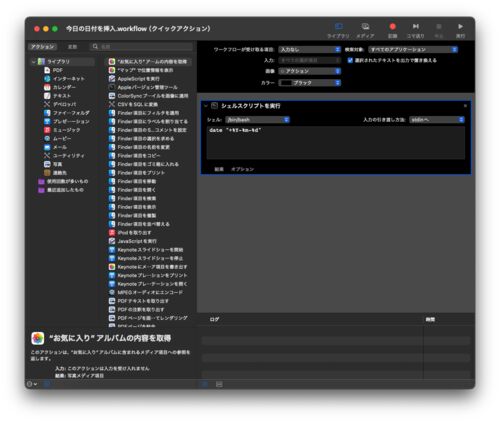Open the gear menu at bottom-left
Viewport: 500px width, 422px height.
point(32,384)
